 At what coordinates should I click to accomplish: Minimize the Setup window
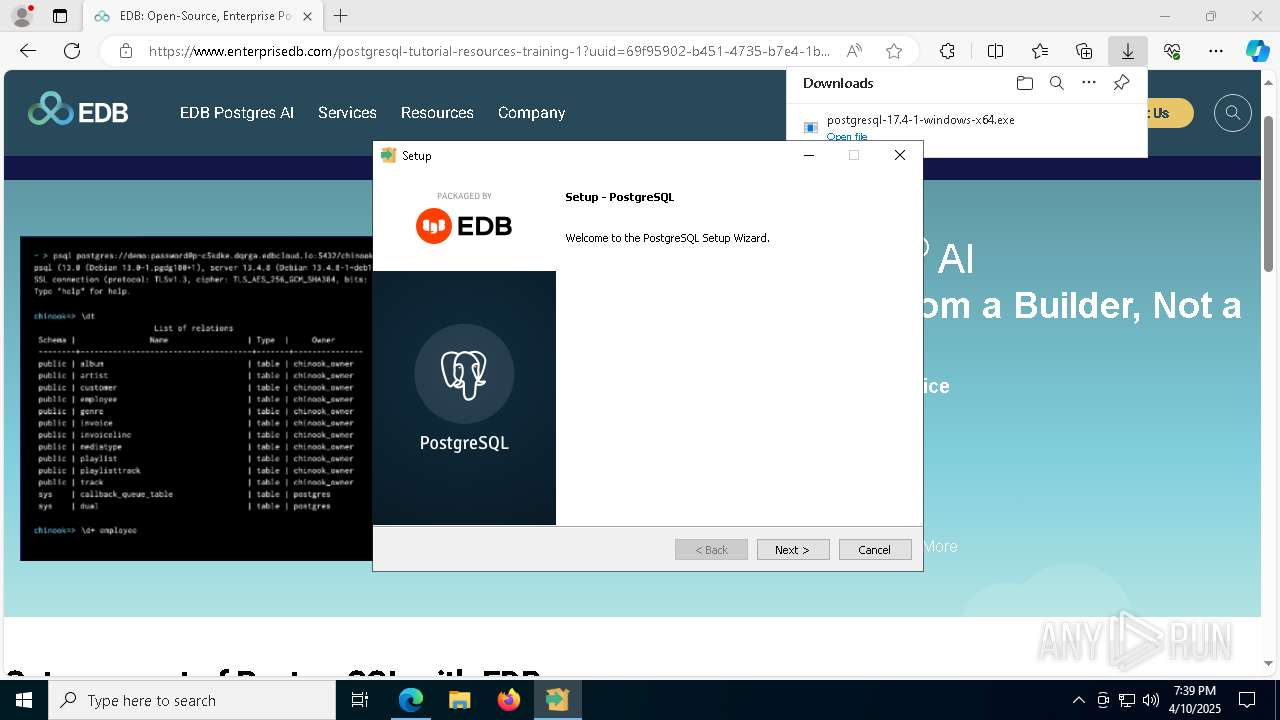[809, 155]
